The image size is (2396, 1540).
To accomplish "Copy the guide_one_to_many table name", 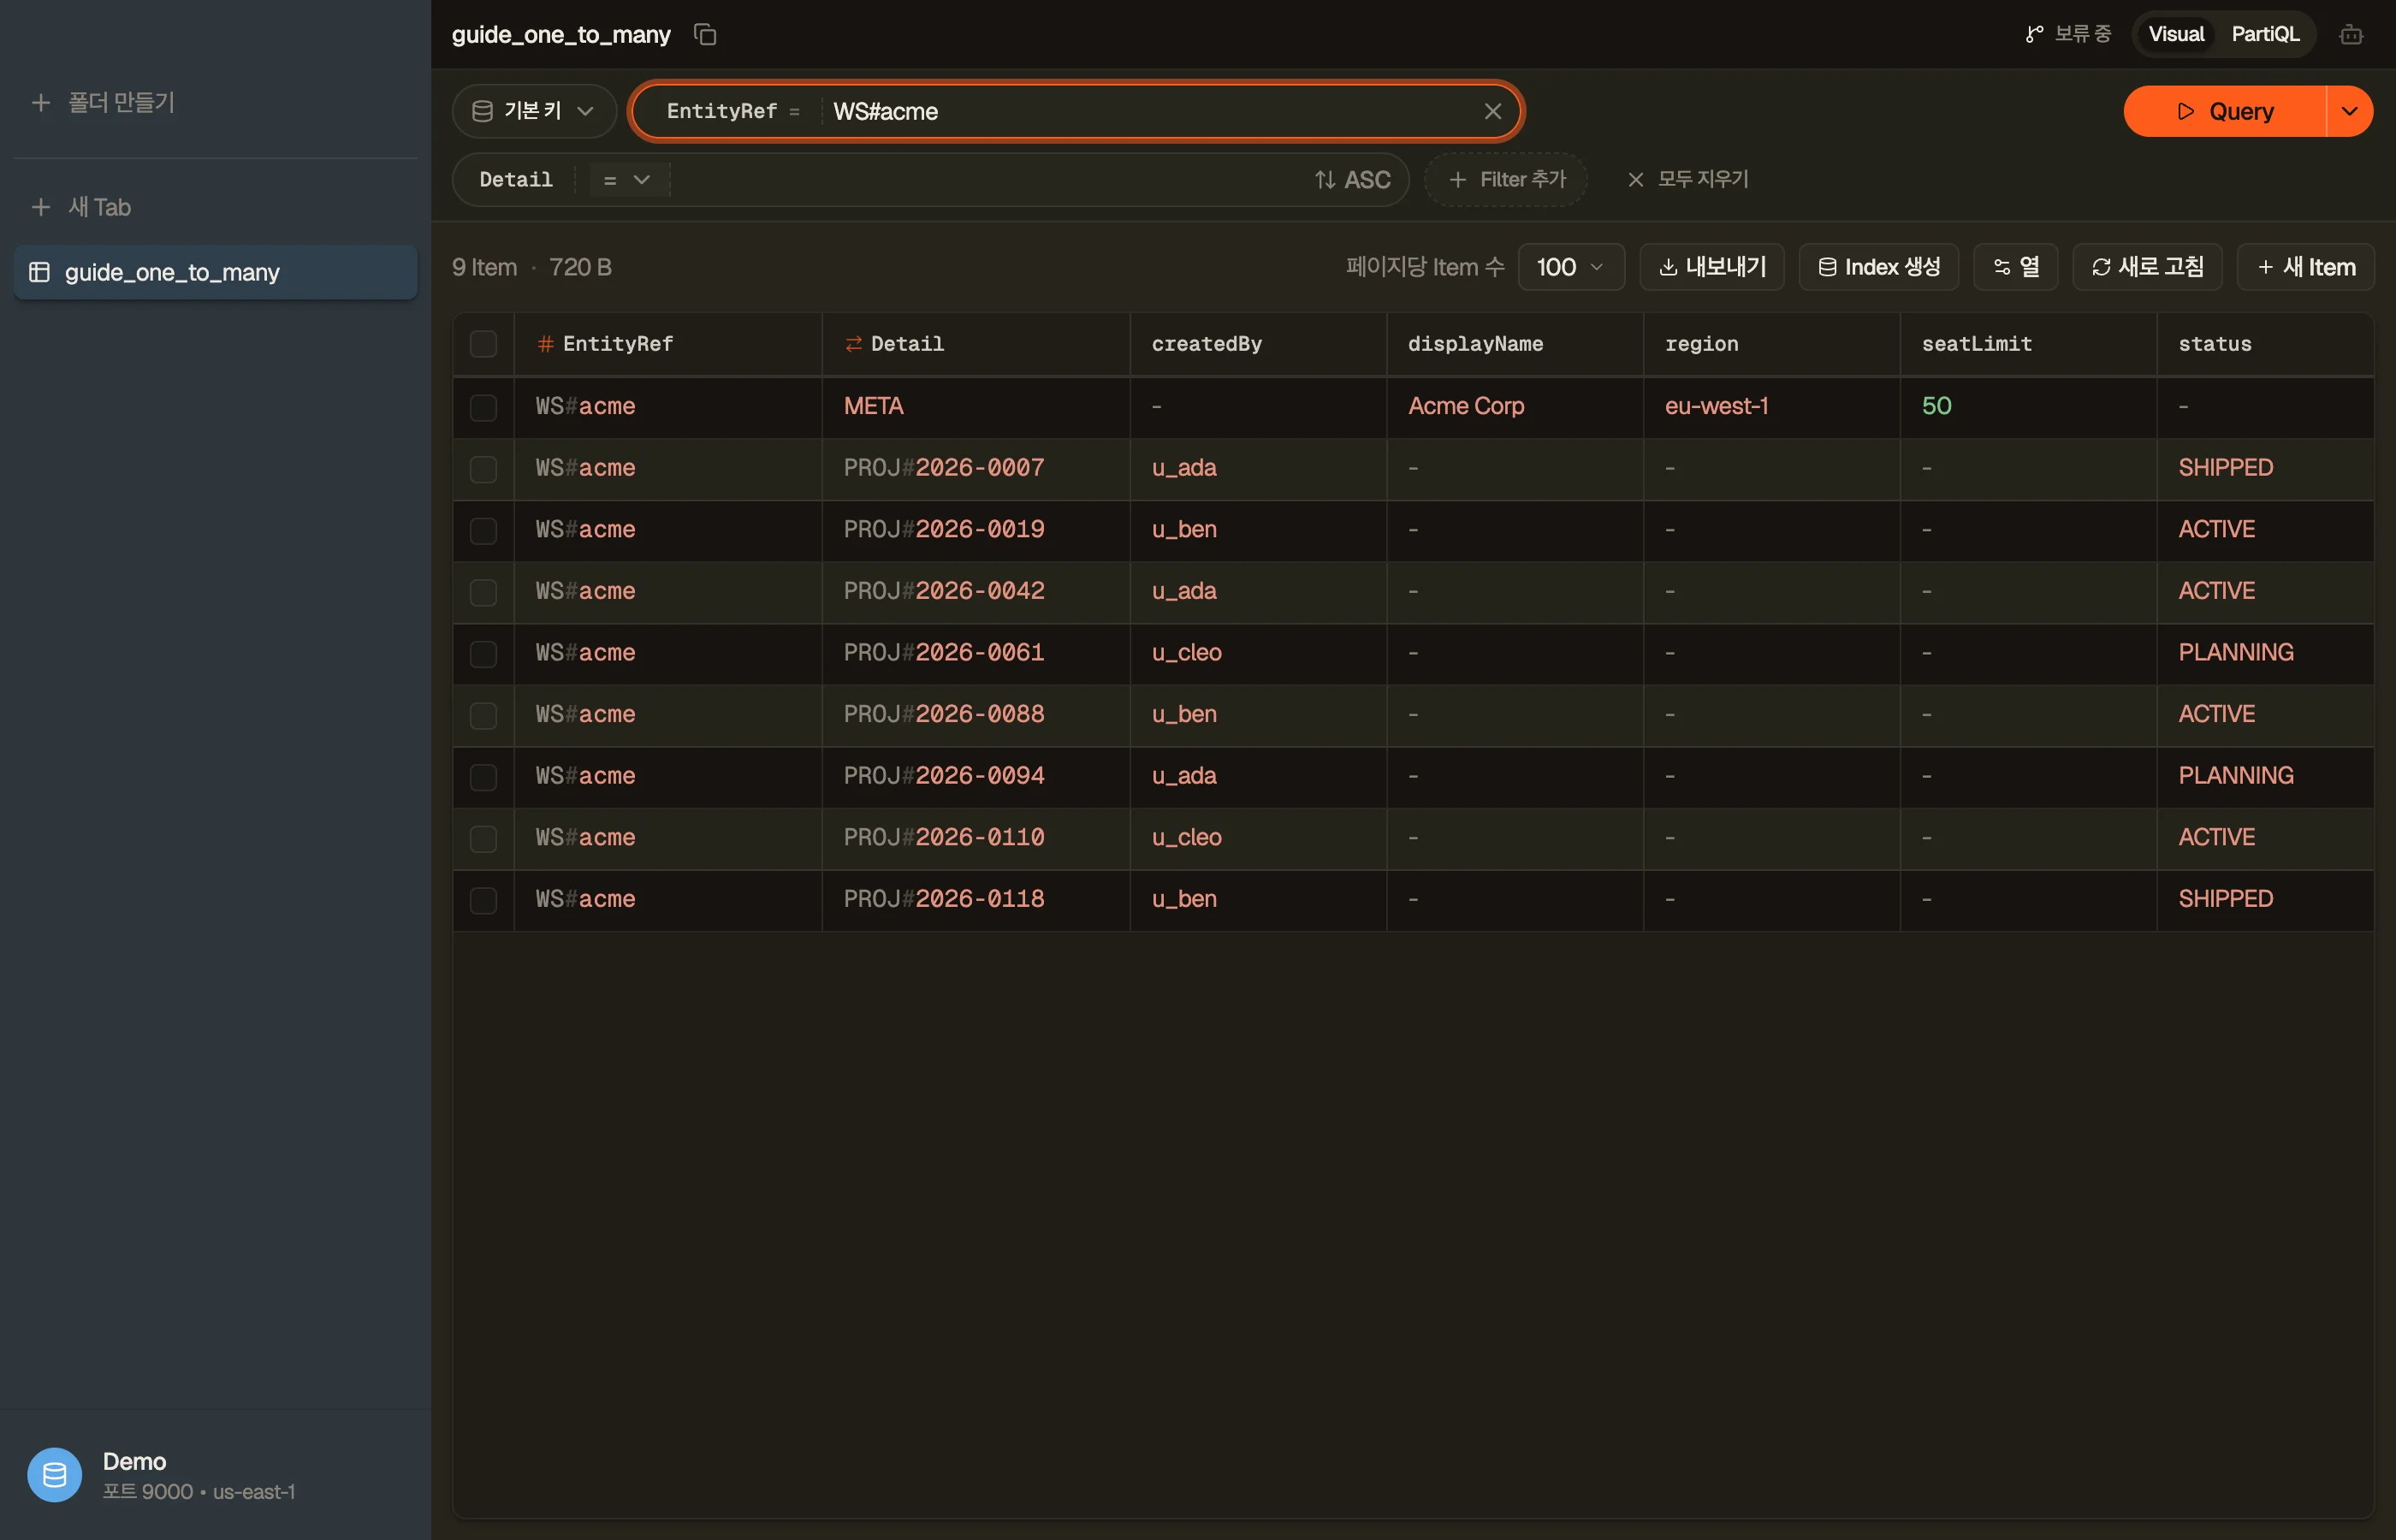I will click(705, 35).
